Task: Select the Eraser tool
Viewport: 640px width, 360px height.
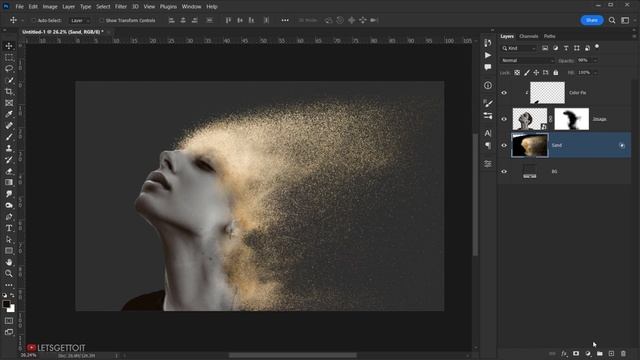Action: point(9,171)
